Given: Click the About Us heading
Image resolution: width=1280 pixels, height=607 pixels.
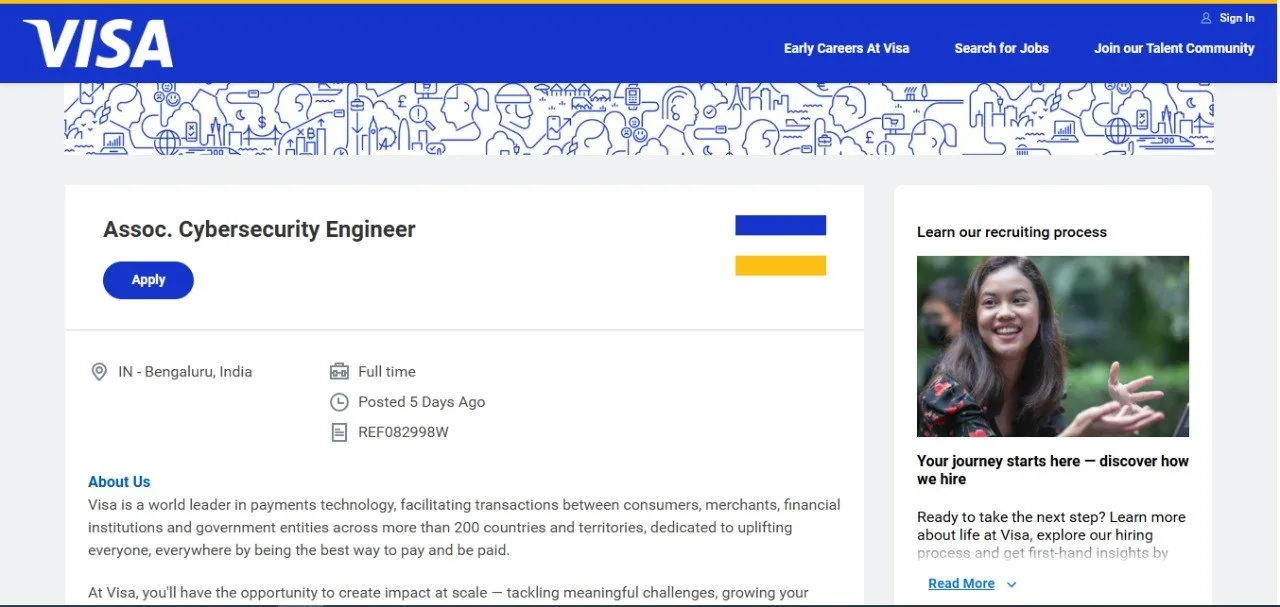Looking at the screenshot, I should 119,482.
